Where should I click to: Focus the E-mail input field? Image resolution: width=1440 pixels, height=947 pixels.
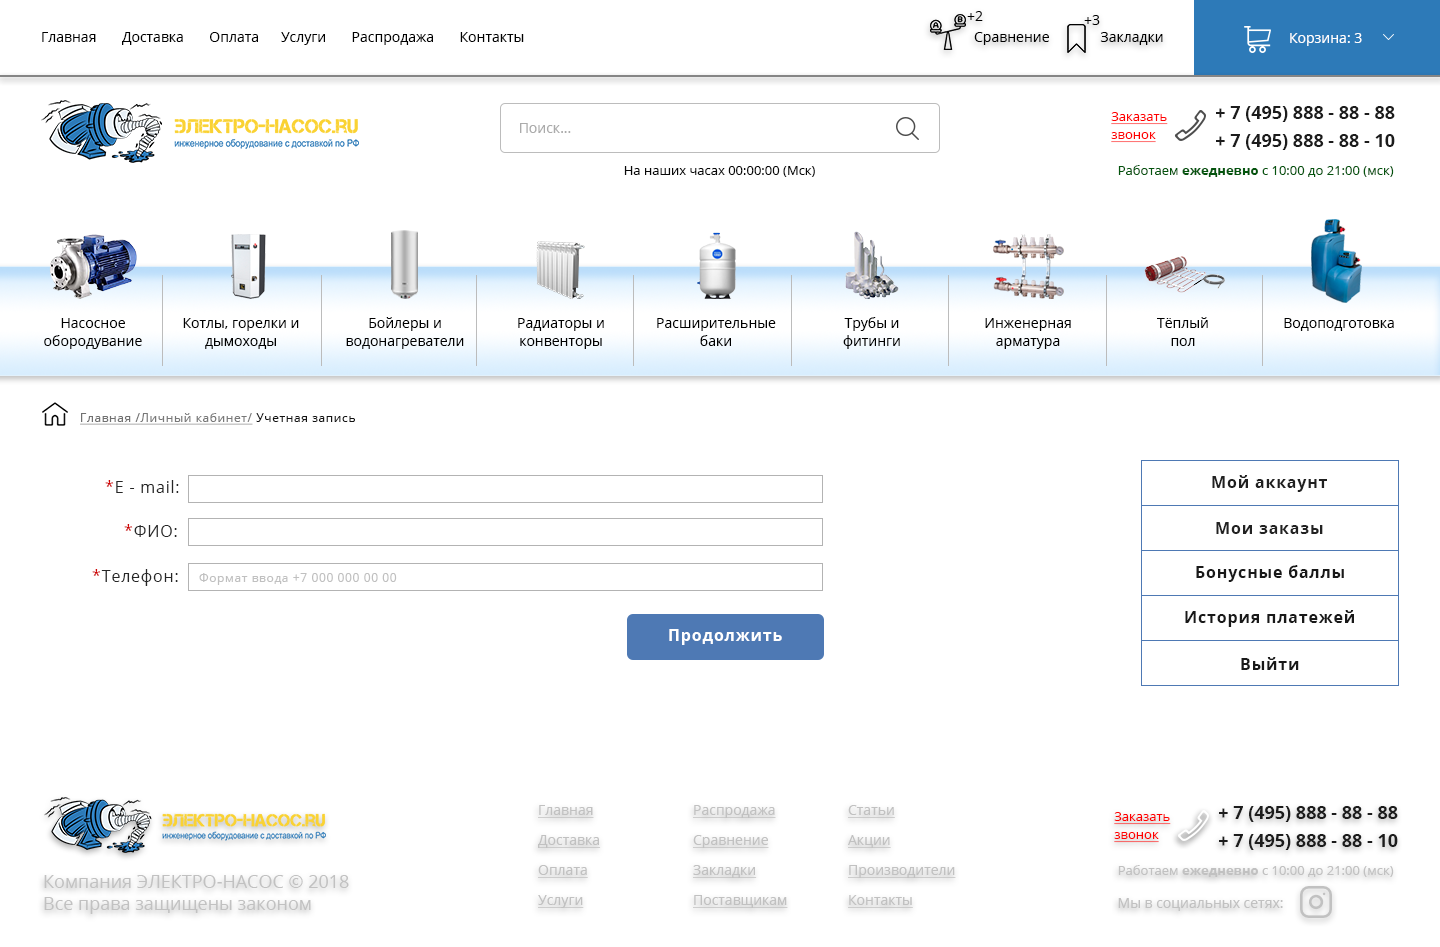tap(505, 489)
